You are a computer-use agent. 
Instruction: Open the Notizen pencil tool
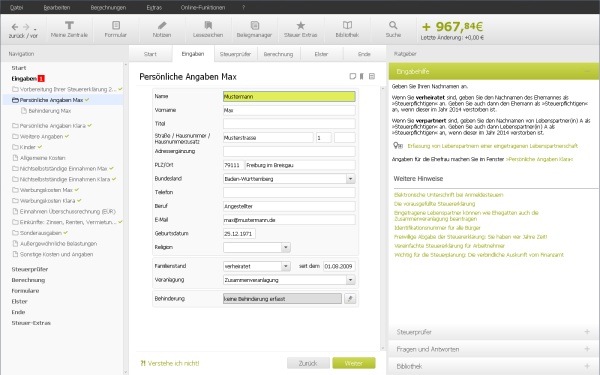[x=162, y=29]
